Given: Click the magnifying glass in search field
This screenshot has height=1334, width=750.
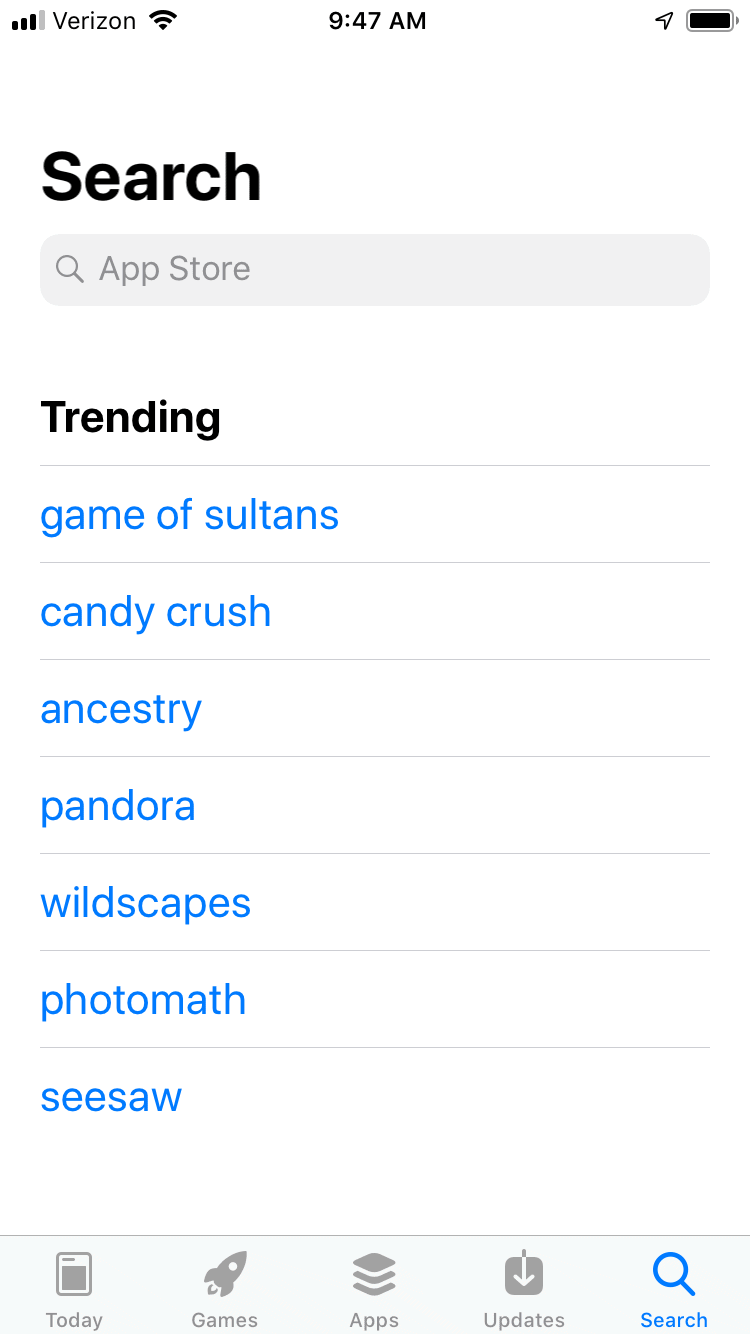Looking at the screenshot, I should click(69, 269).
